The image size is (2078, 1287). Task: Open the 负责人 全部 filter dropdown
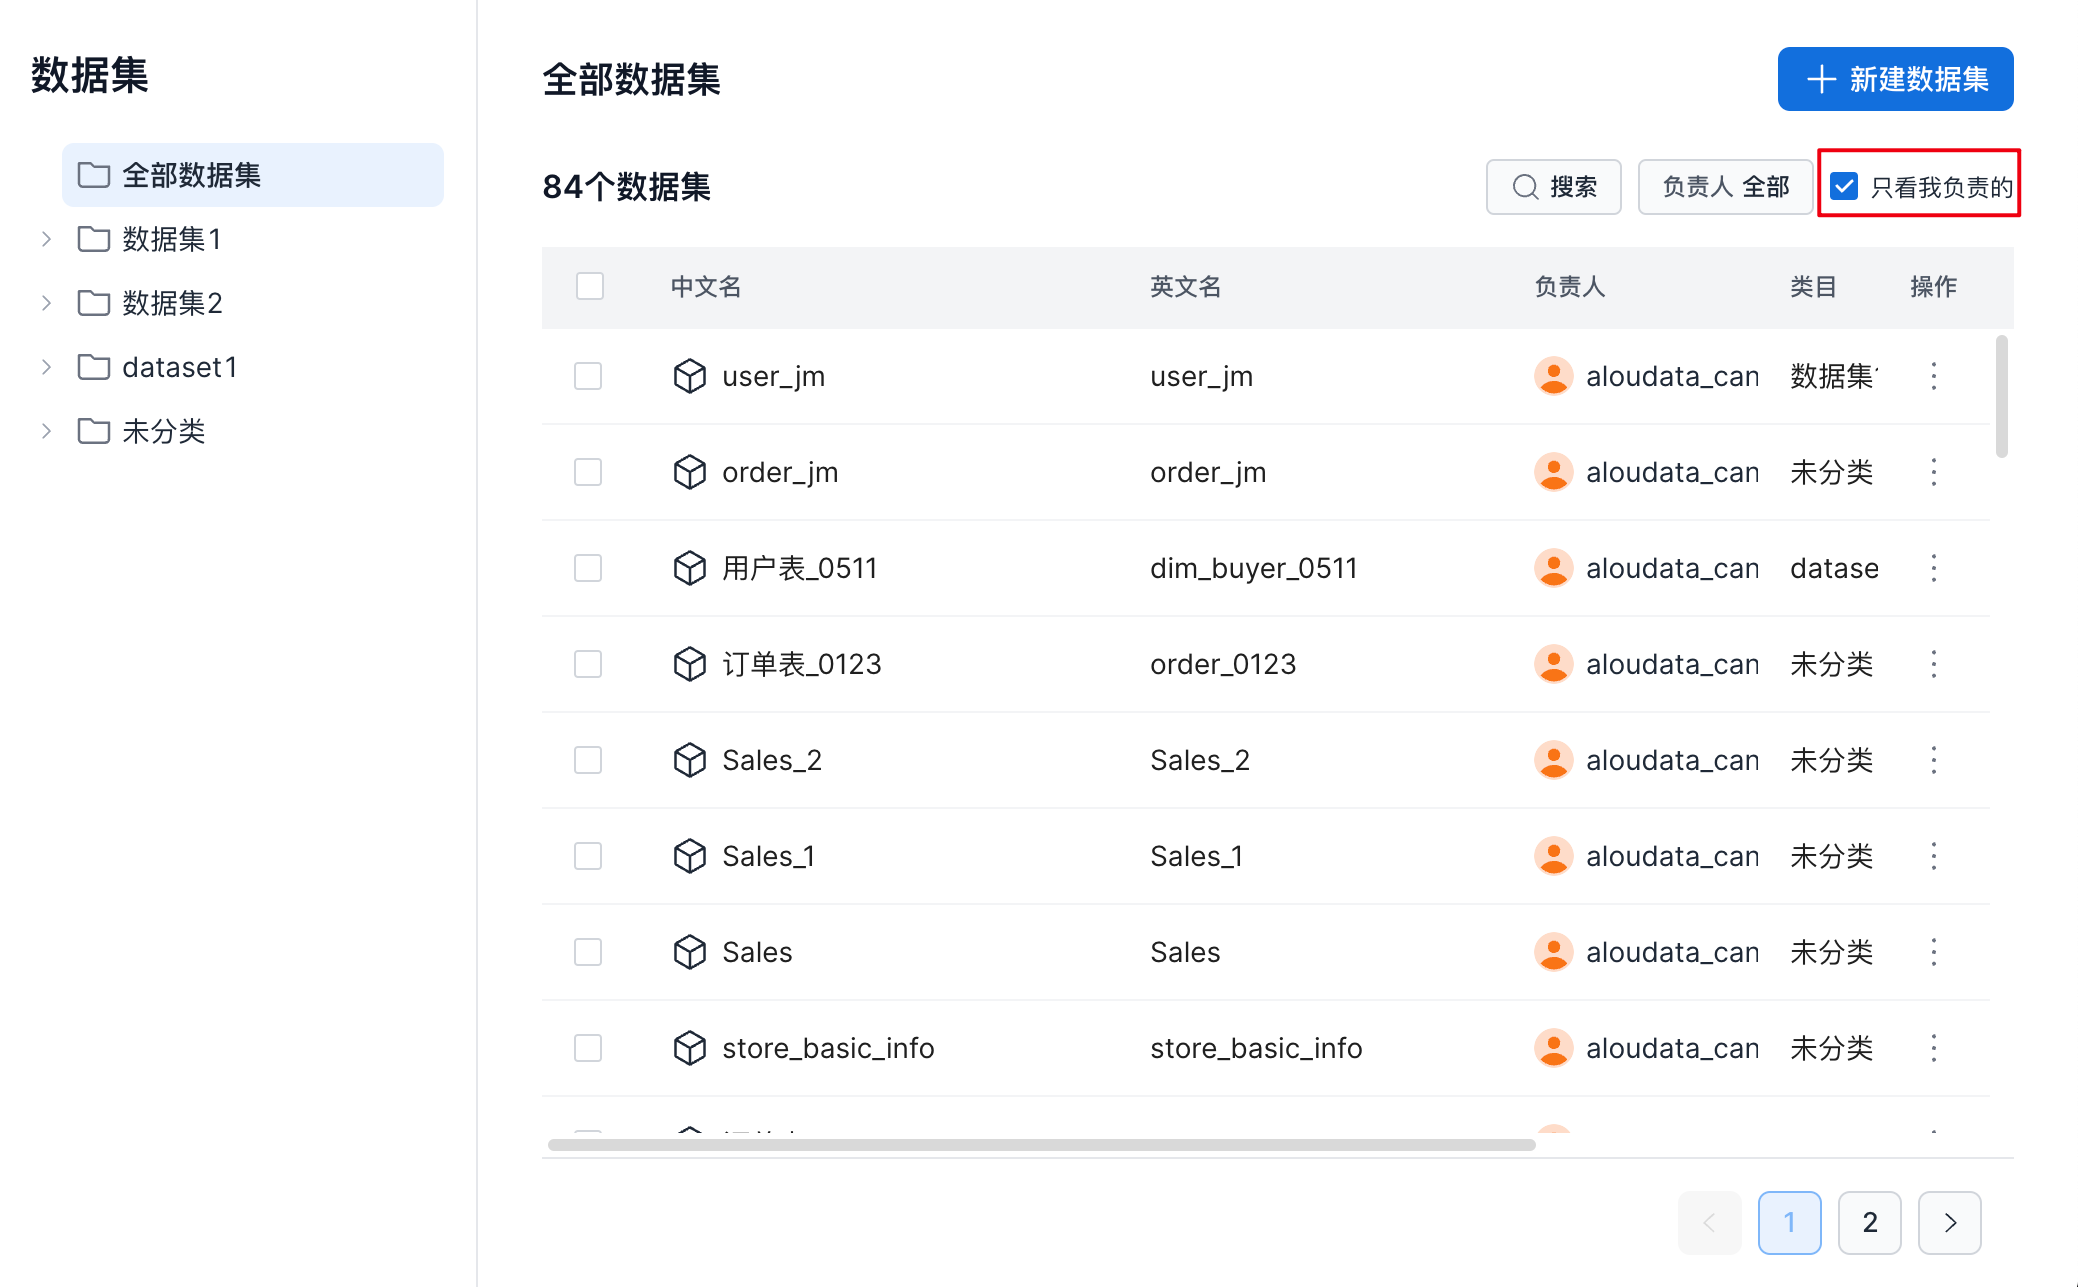point(1725,186)
